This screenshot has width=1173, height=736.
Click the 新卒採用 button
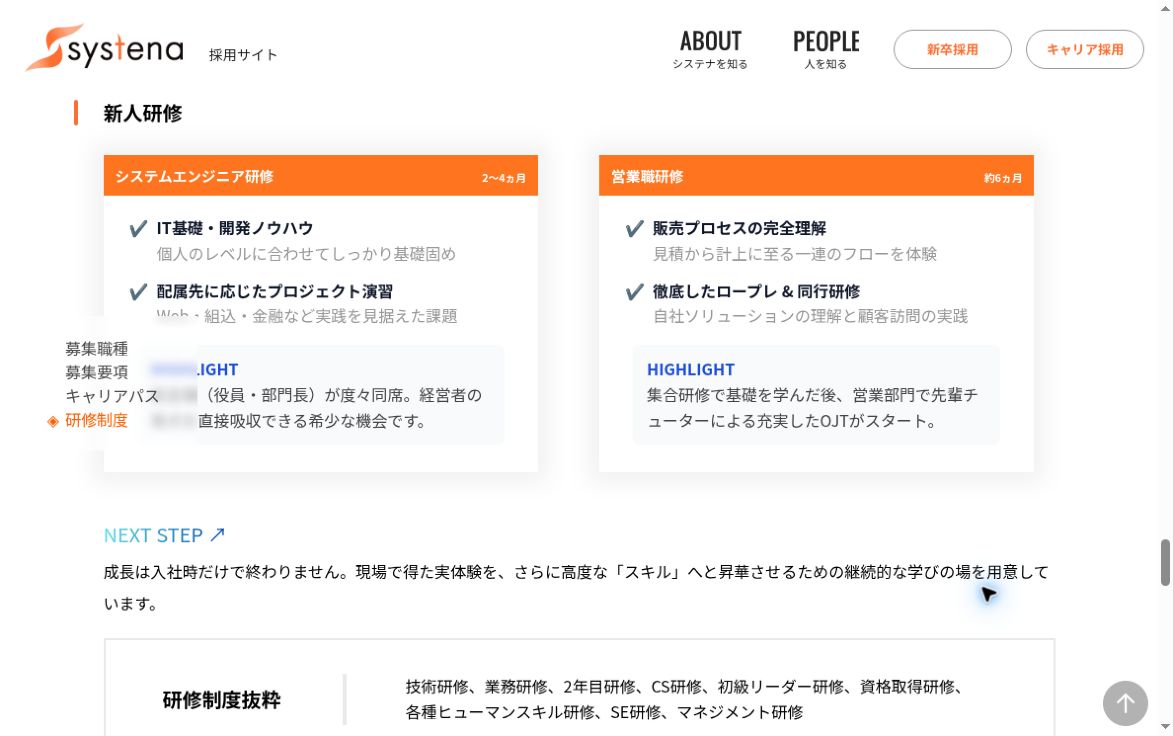click(x=952, y=49)
